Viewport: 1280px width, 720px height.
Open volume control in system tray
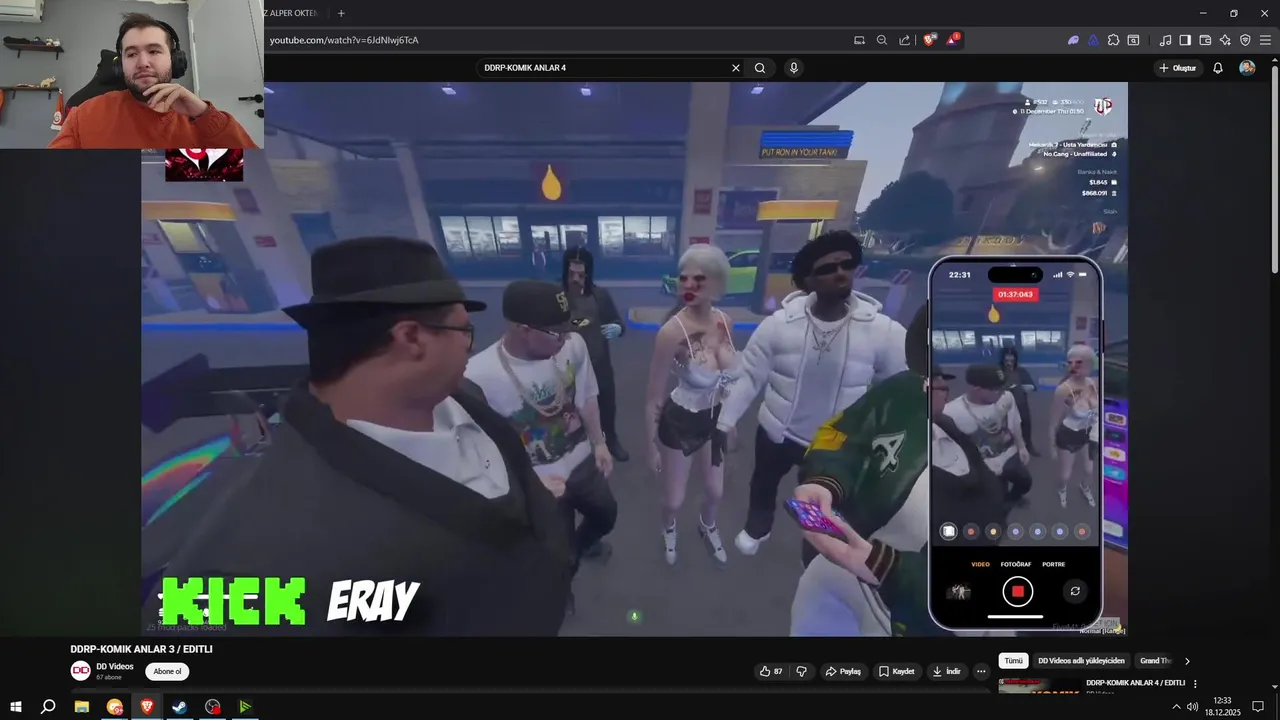tap(1192, 707)
